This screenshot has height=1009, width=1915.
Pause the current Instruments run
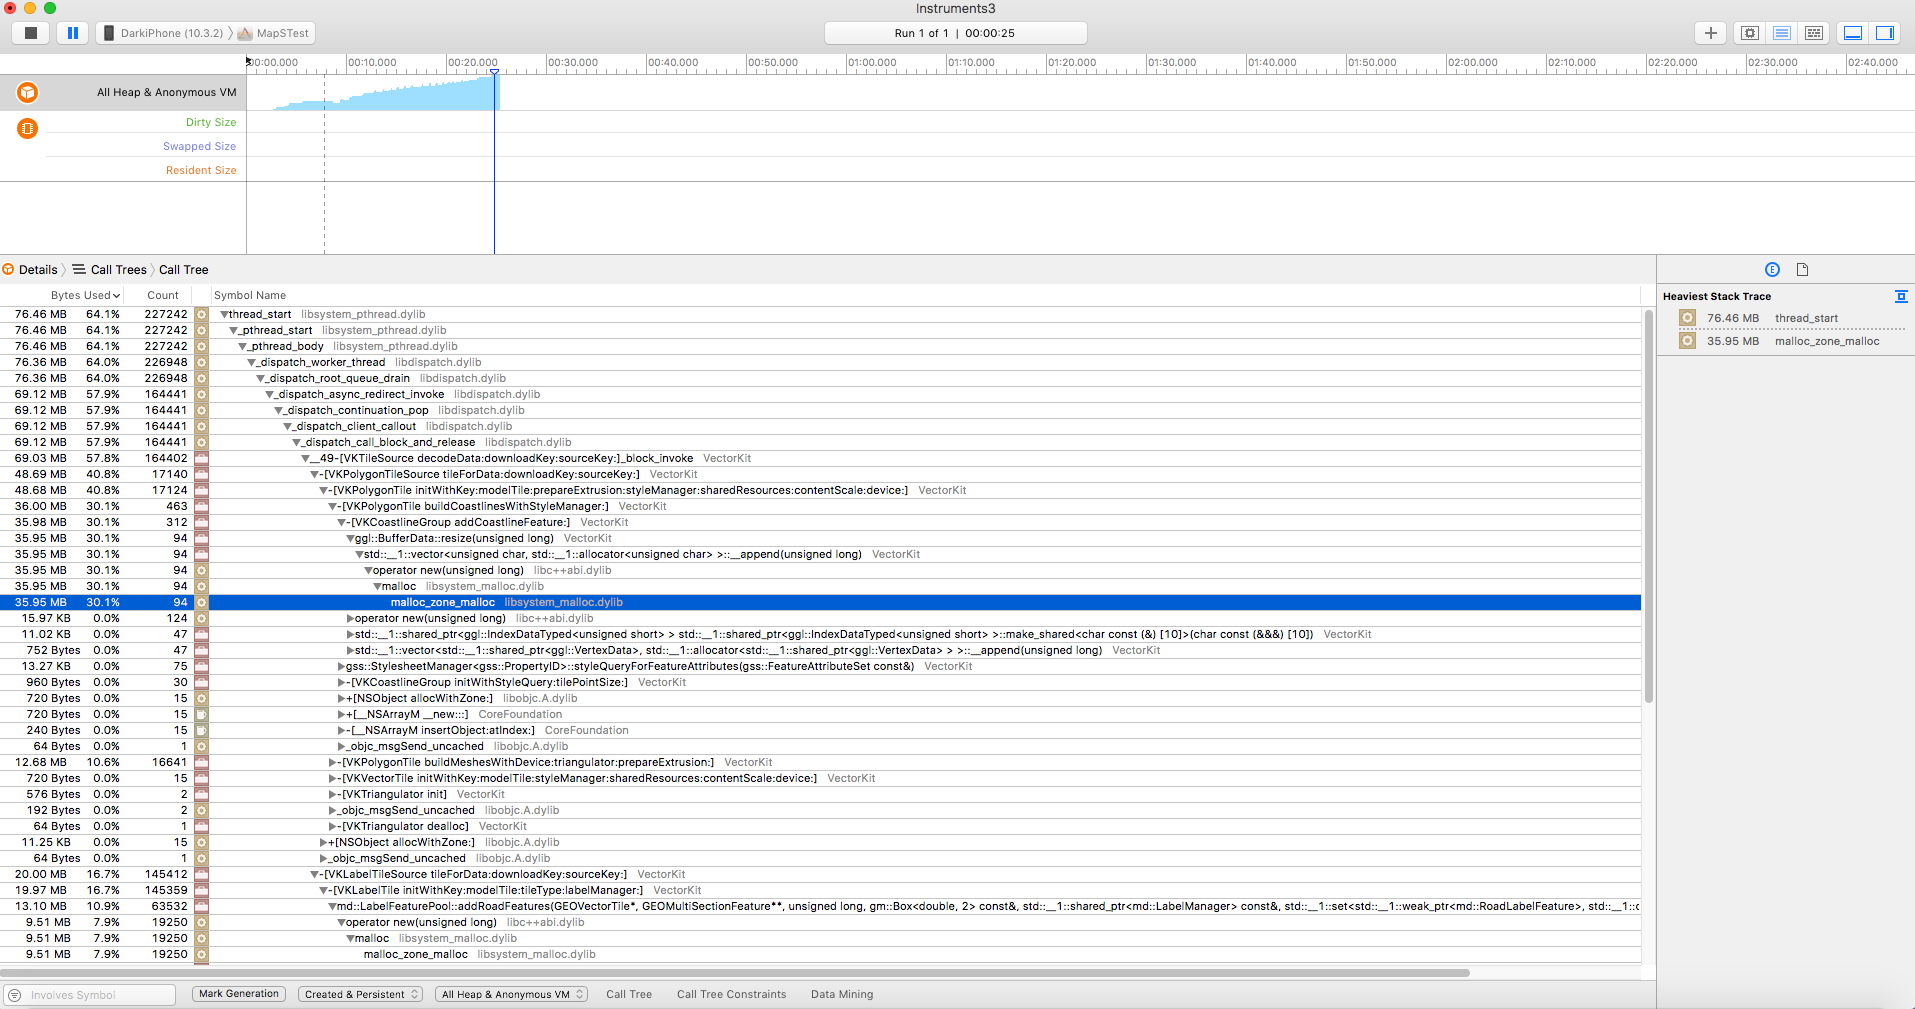pos(73,33)
